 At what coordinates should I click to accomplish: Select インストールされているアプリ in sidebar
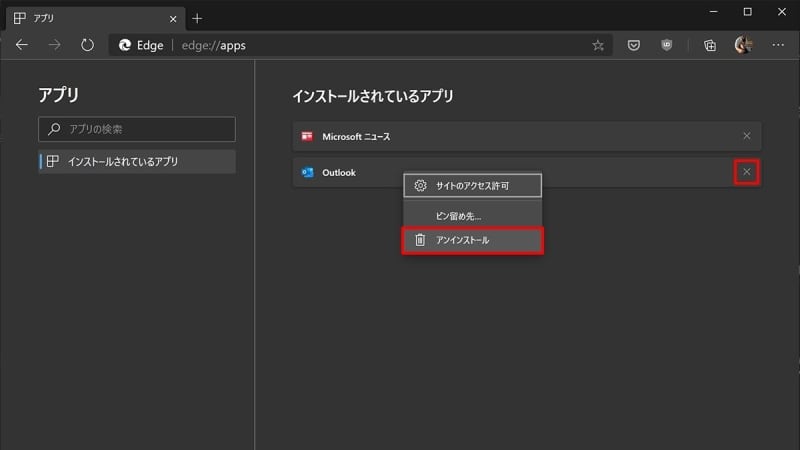tap(137, 161)
